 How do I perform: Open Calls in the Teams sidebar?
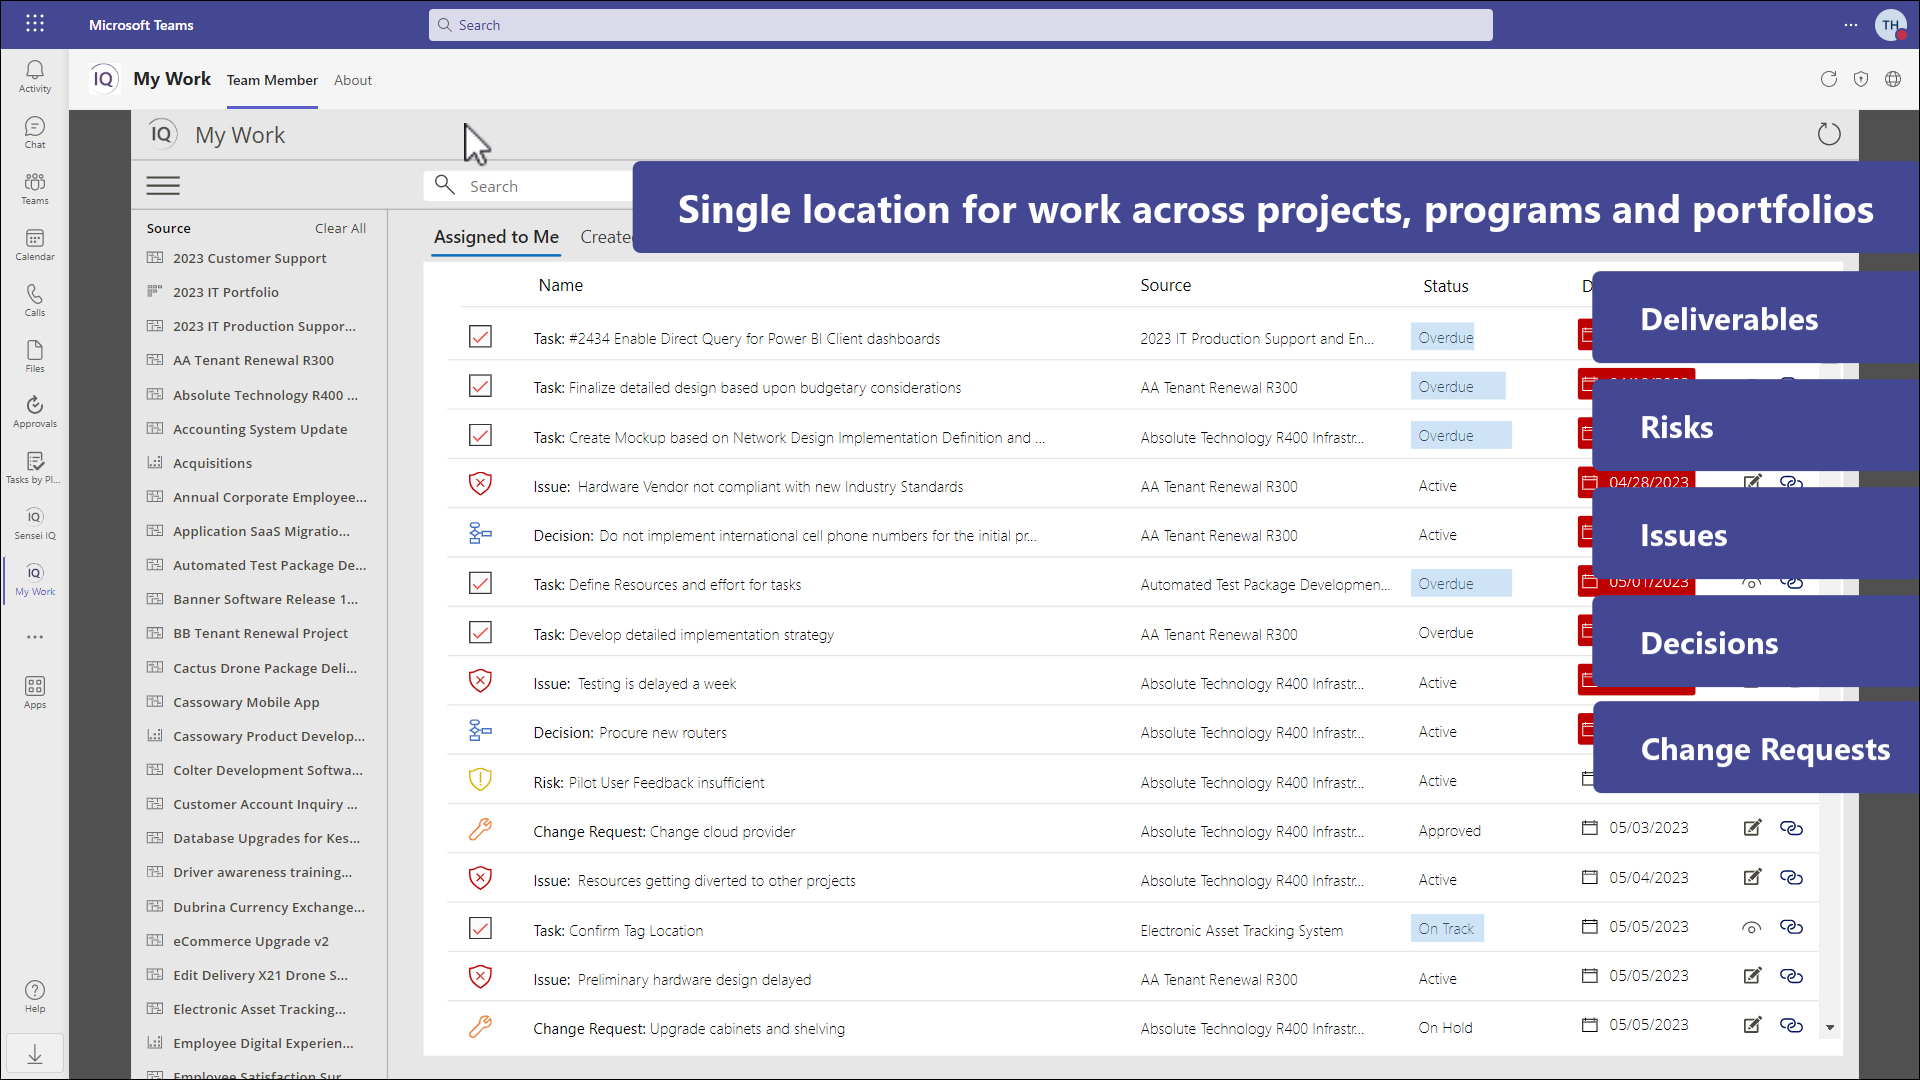pyautogui.click(x=35, y=300)
